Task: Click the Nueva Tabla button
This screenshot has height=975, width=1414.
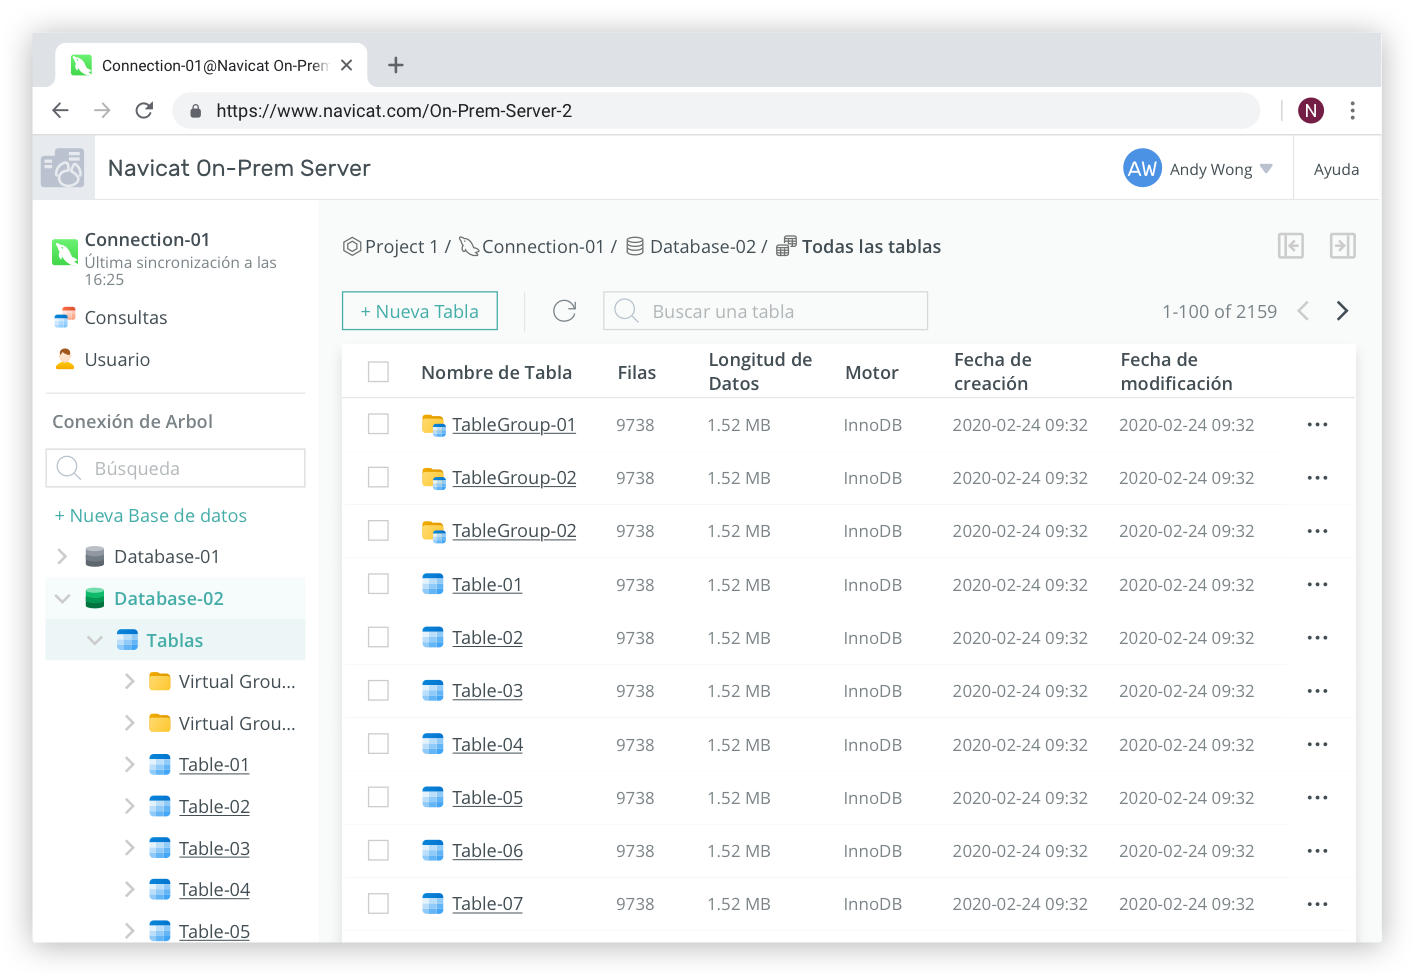Action: tap(420, 311)
